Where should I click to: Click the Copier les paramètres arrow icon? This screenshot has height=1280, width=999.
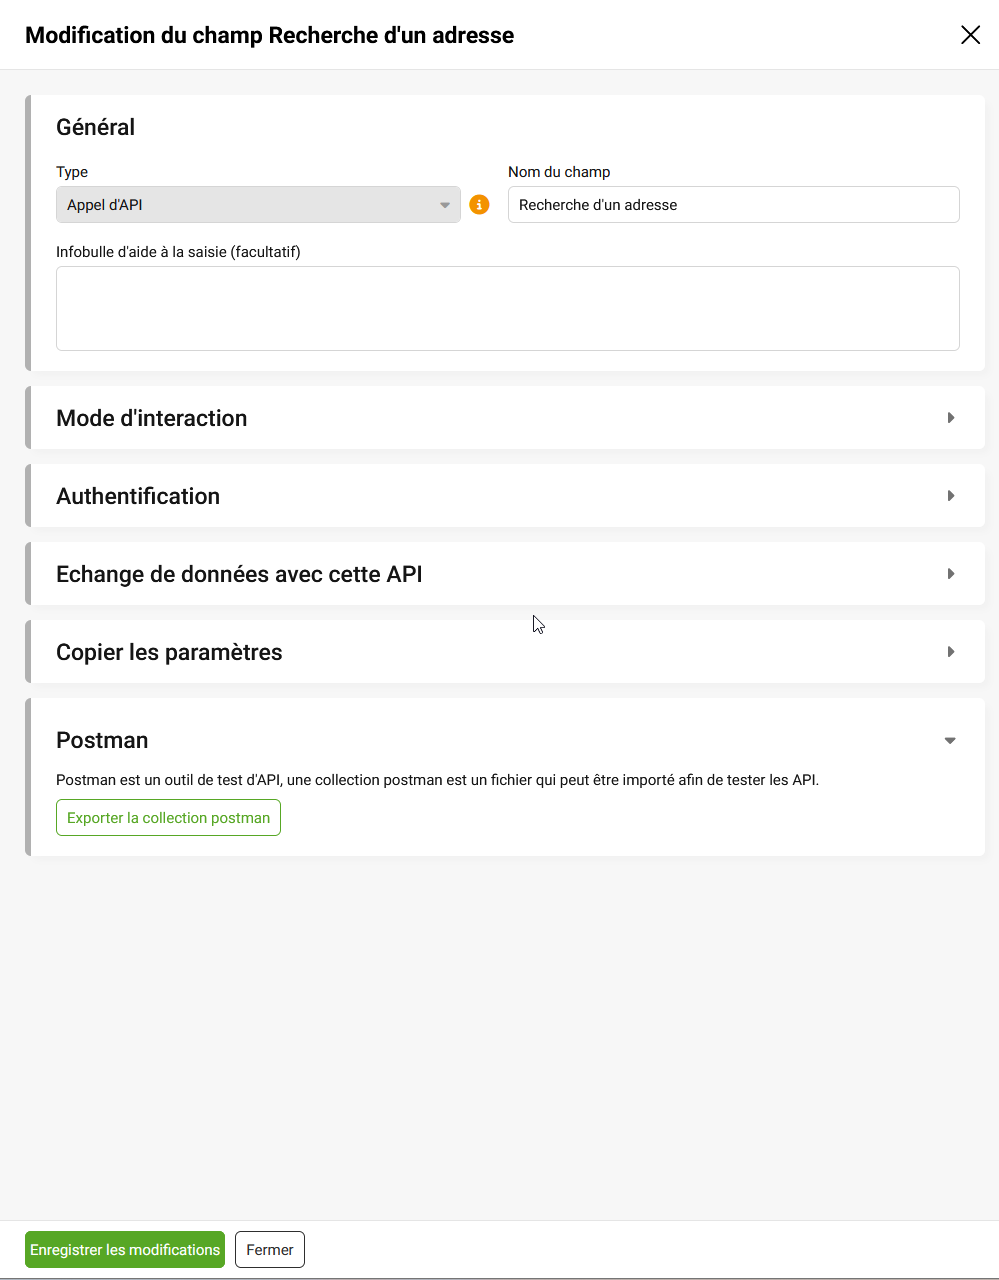951,652
